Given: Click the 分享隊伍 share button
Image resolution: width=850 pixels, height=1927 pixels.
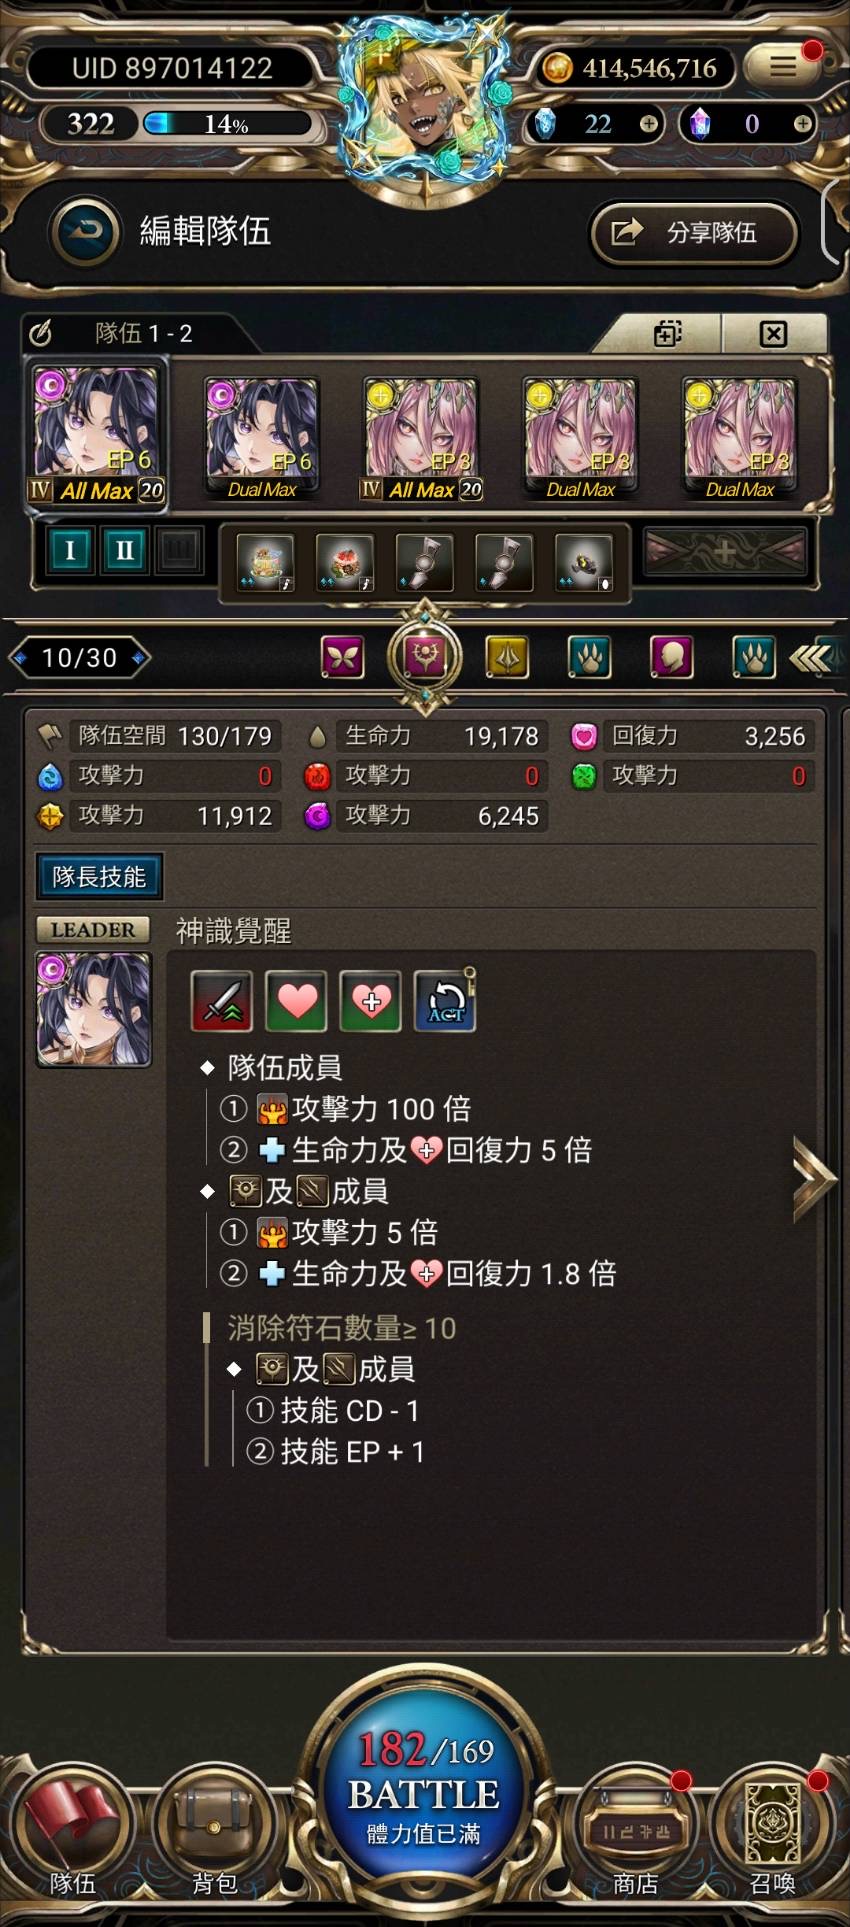Looking at the screenshot, I should 694,233.
